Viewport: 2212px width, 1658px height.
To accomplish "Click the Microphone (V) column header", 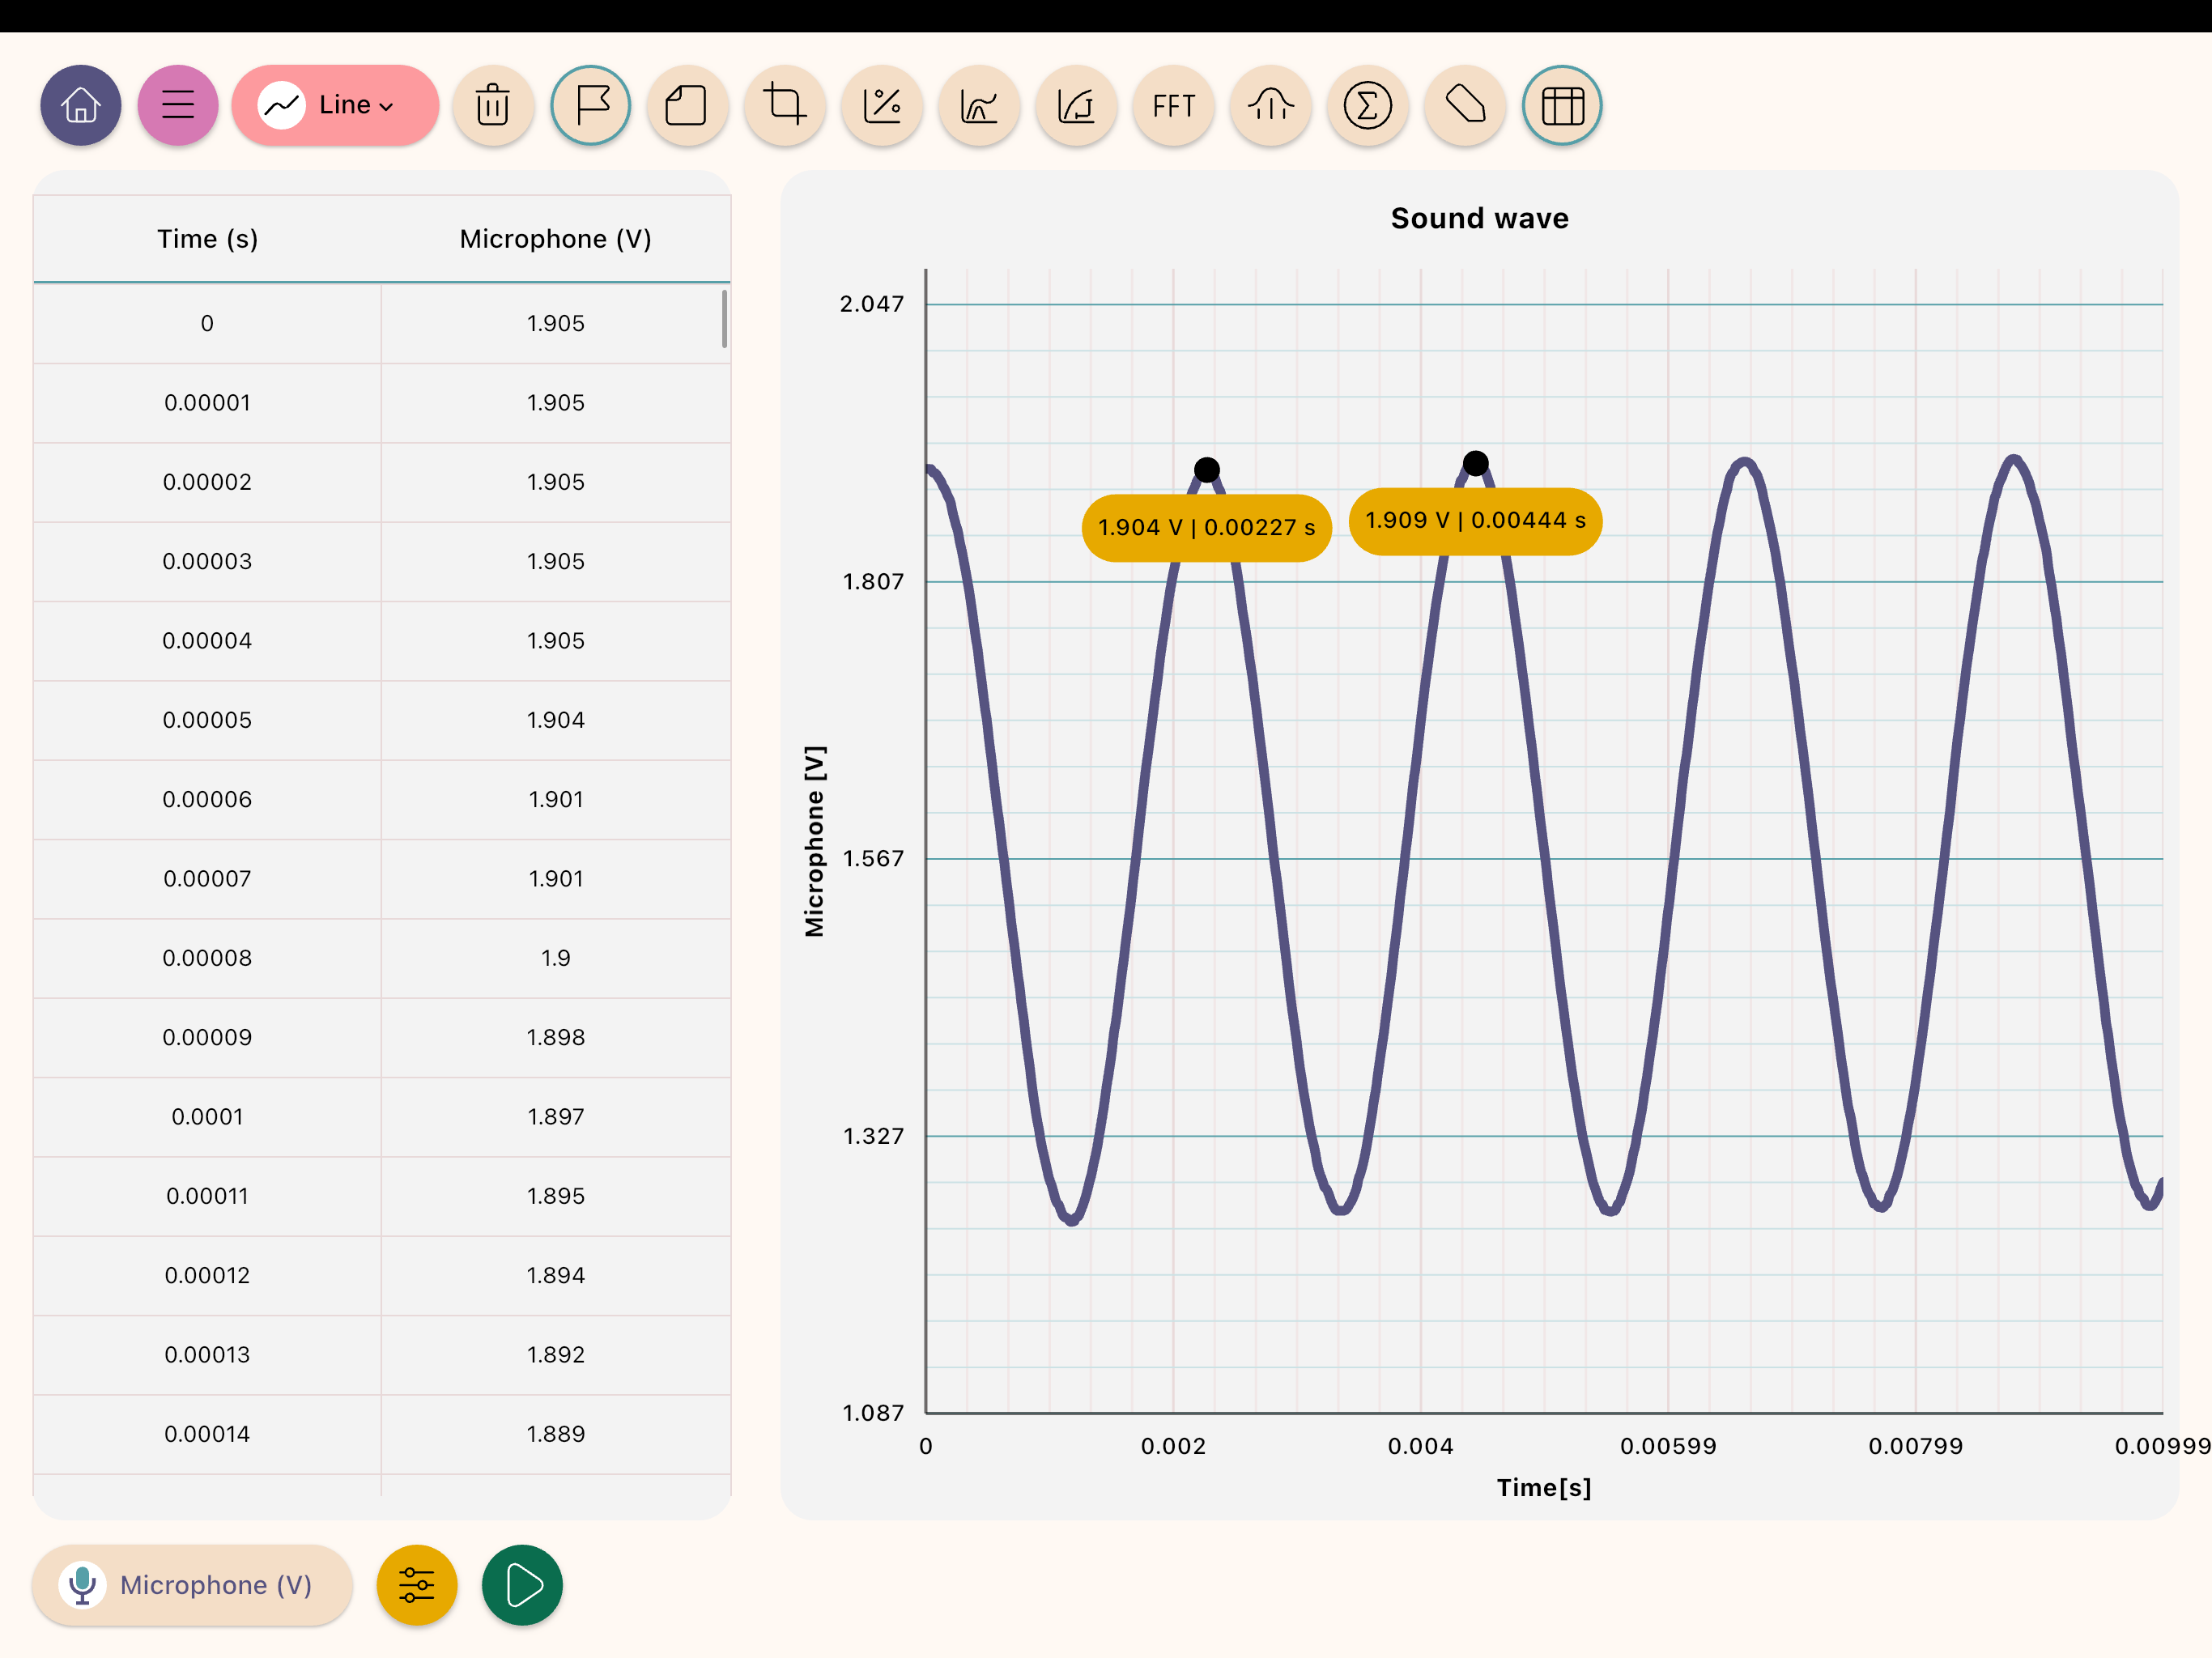I will [x=556, y=239].
